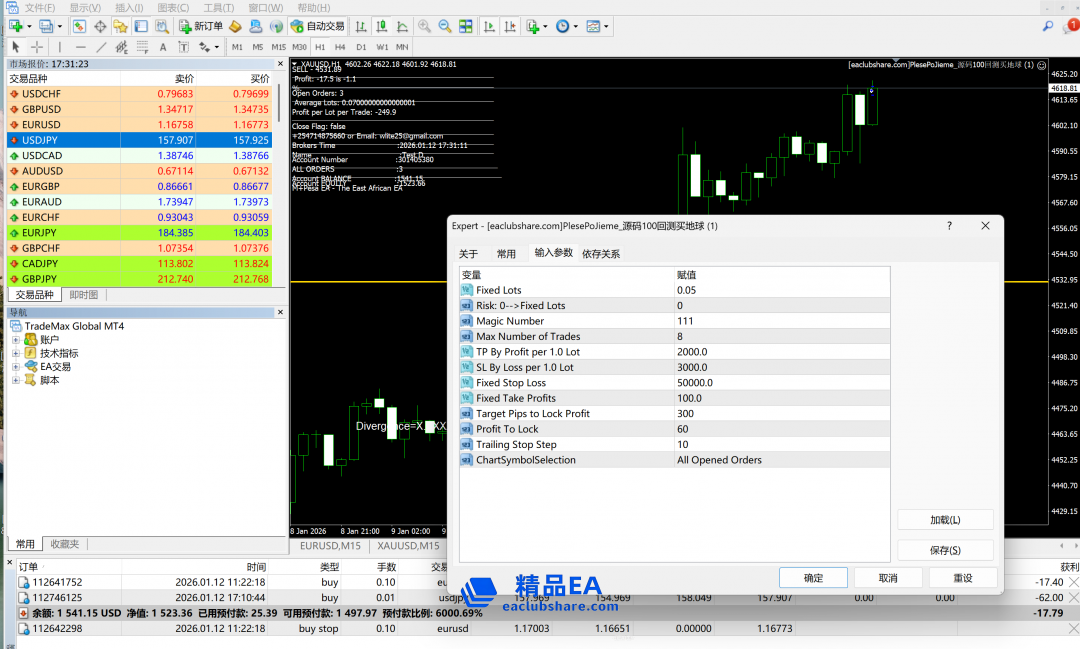Click the 确定 button in Expert dialog
The height and width of the screenshot is (649, 1080).
click(814, 578)
